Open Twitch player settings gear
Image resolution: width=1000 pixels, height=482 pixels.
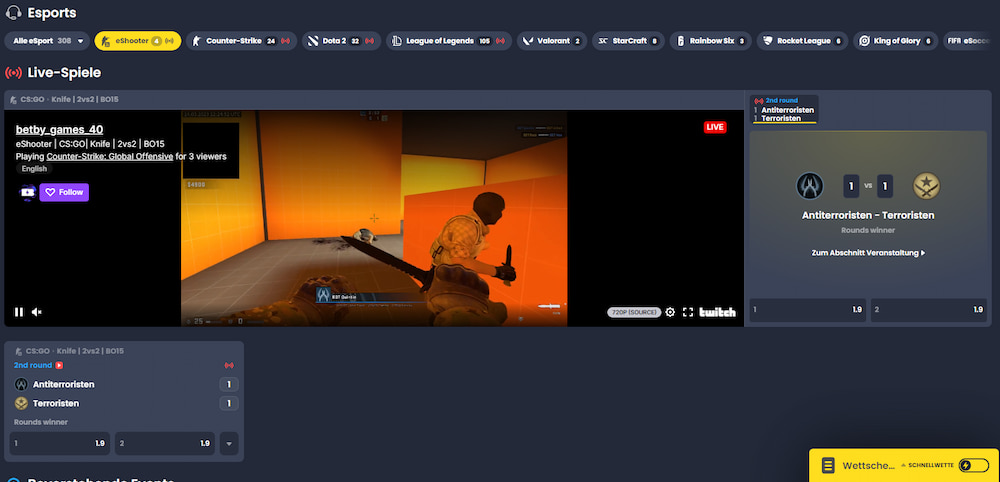pyautogui.click(x=670, y=312)
